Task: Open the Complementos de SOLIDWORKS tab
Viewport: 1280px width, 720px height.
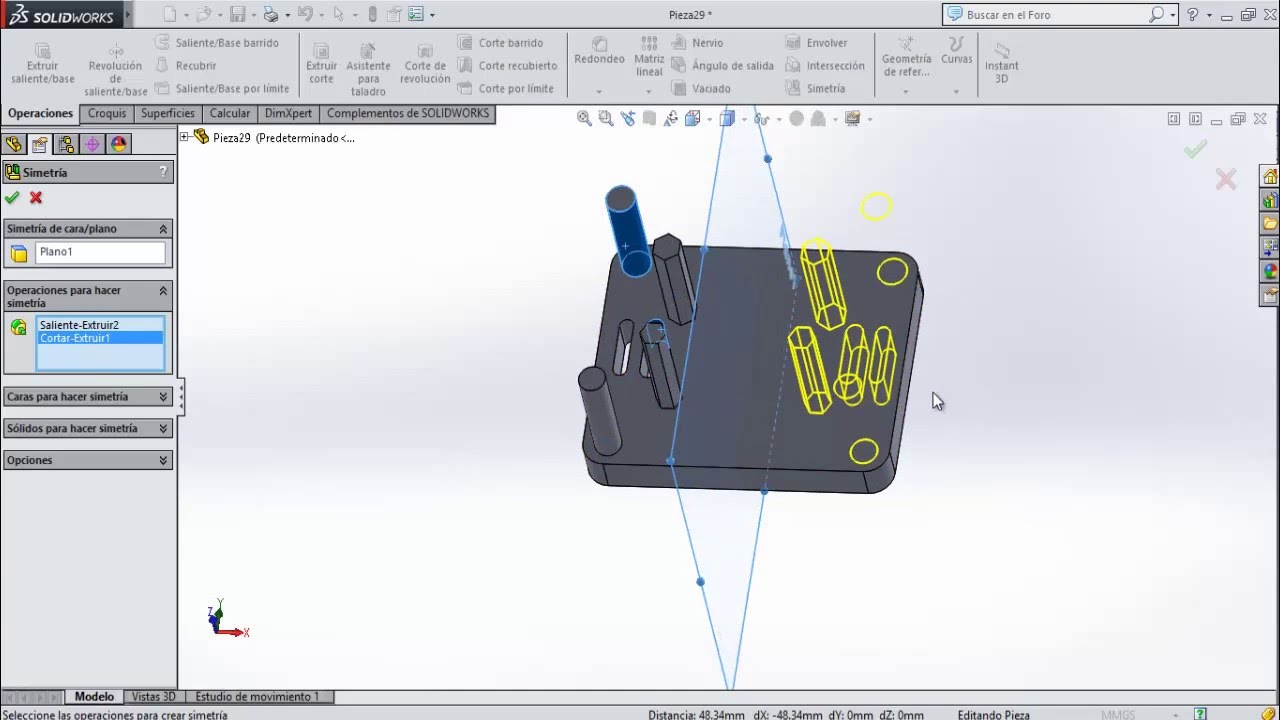Action: (x=408, y=113)
